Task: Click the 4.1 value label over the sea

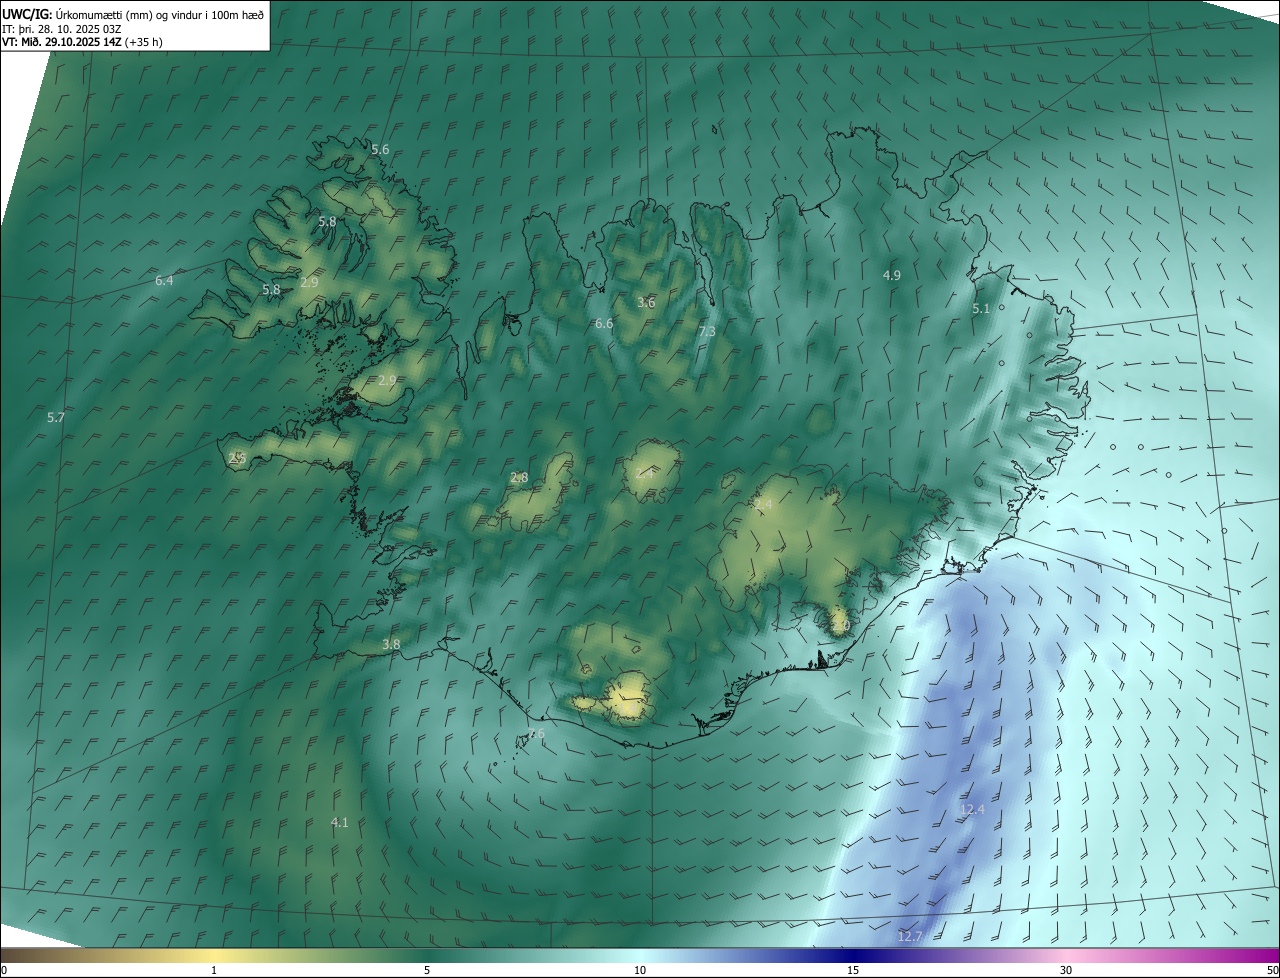Action: (x=340, y=822)
